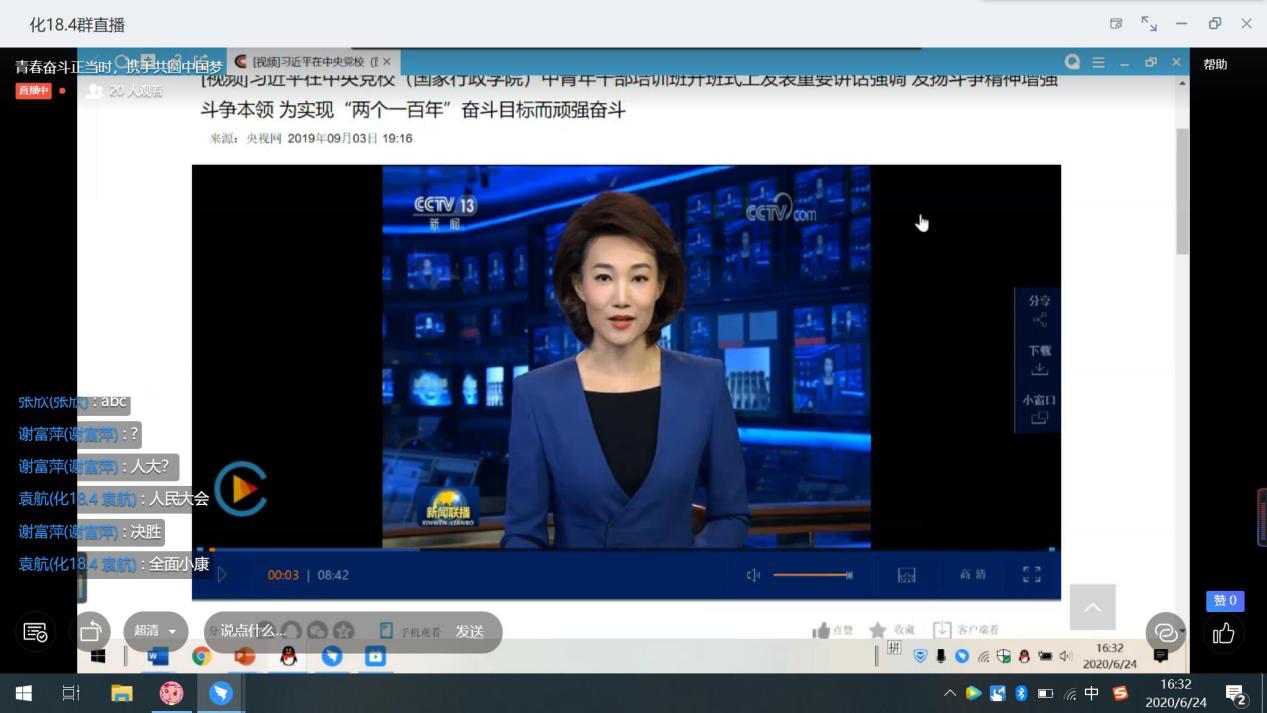Expand hidden system tray icons
Viewport: 1267px width, 713px height.
coord(949,693)
